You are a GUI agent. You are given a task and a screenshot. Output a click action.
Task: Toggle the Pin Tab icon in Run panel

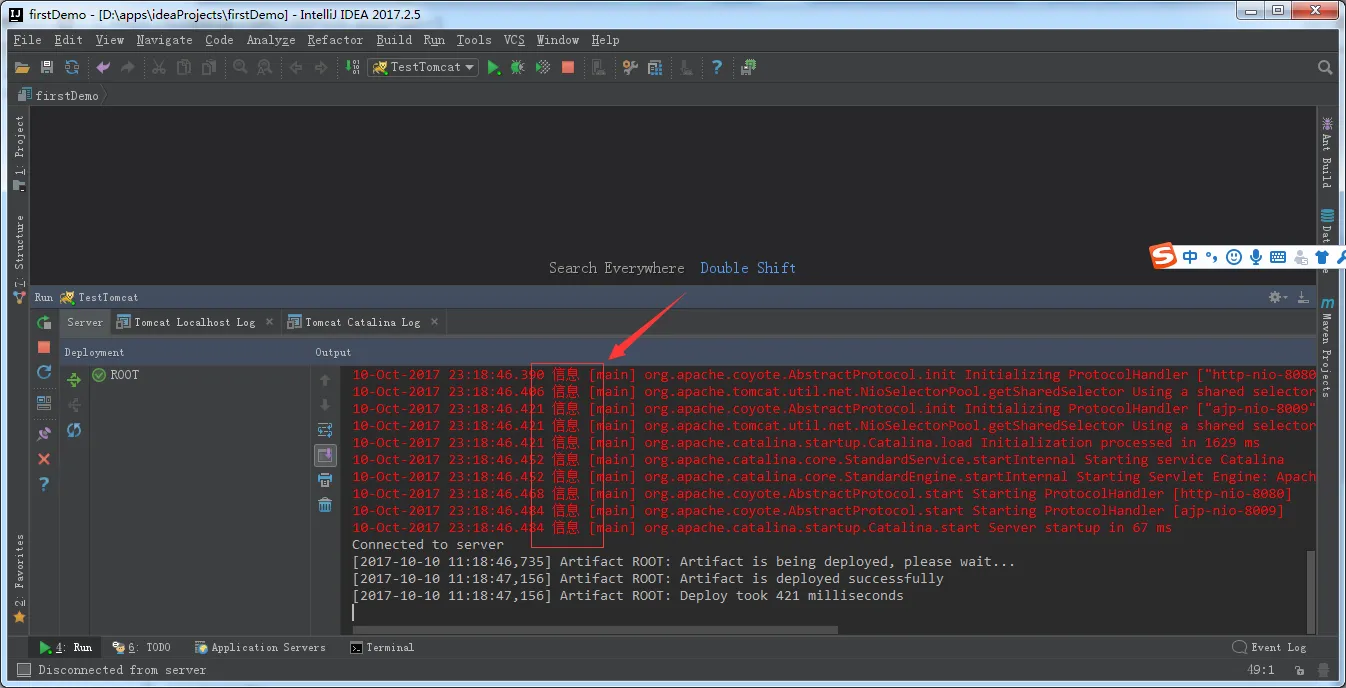44,434
